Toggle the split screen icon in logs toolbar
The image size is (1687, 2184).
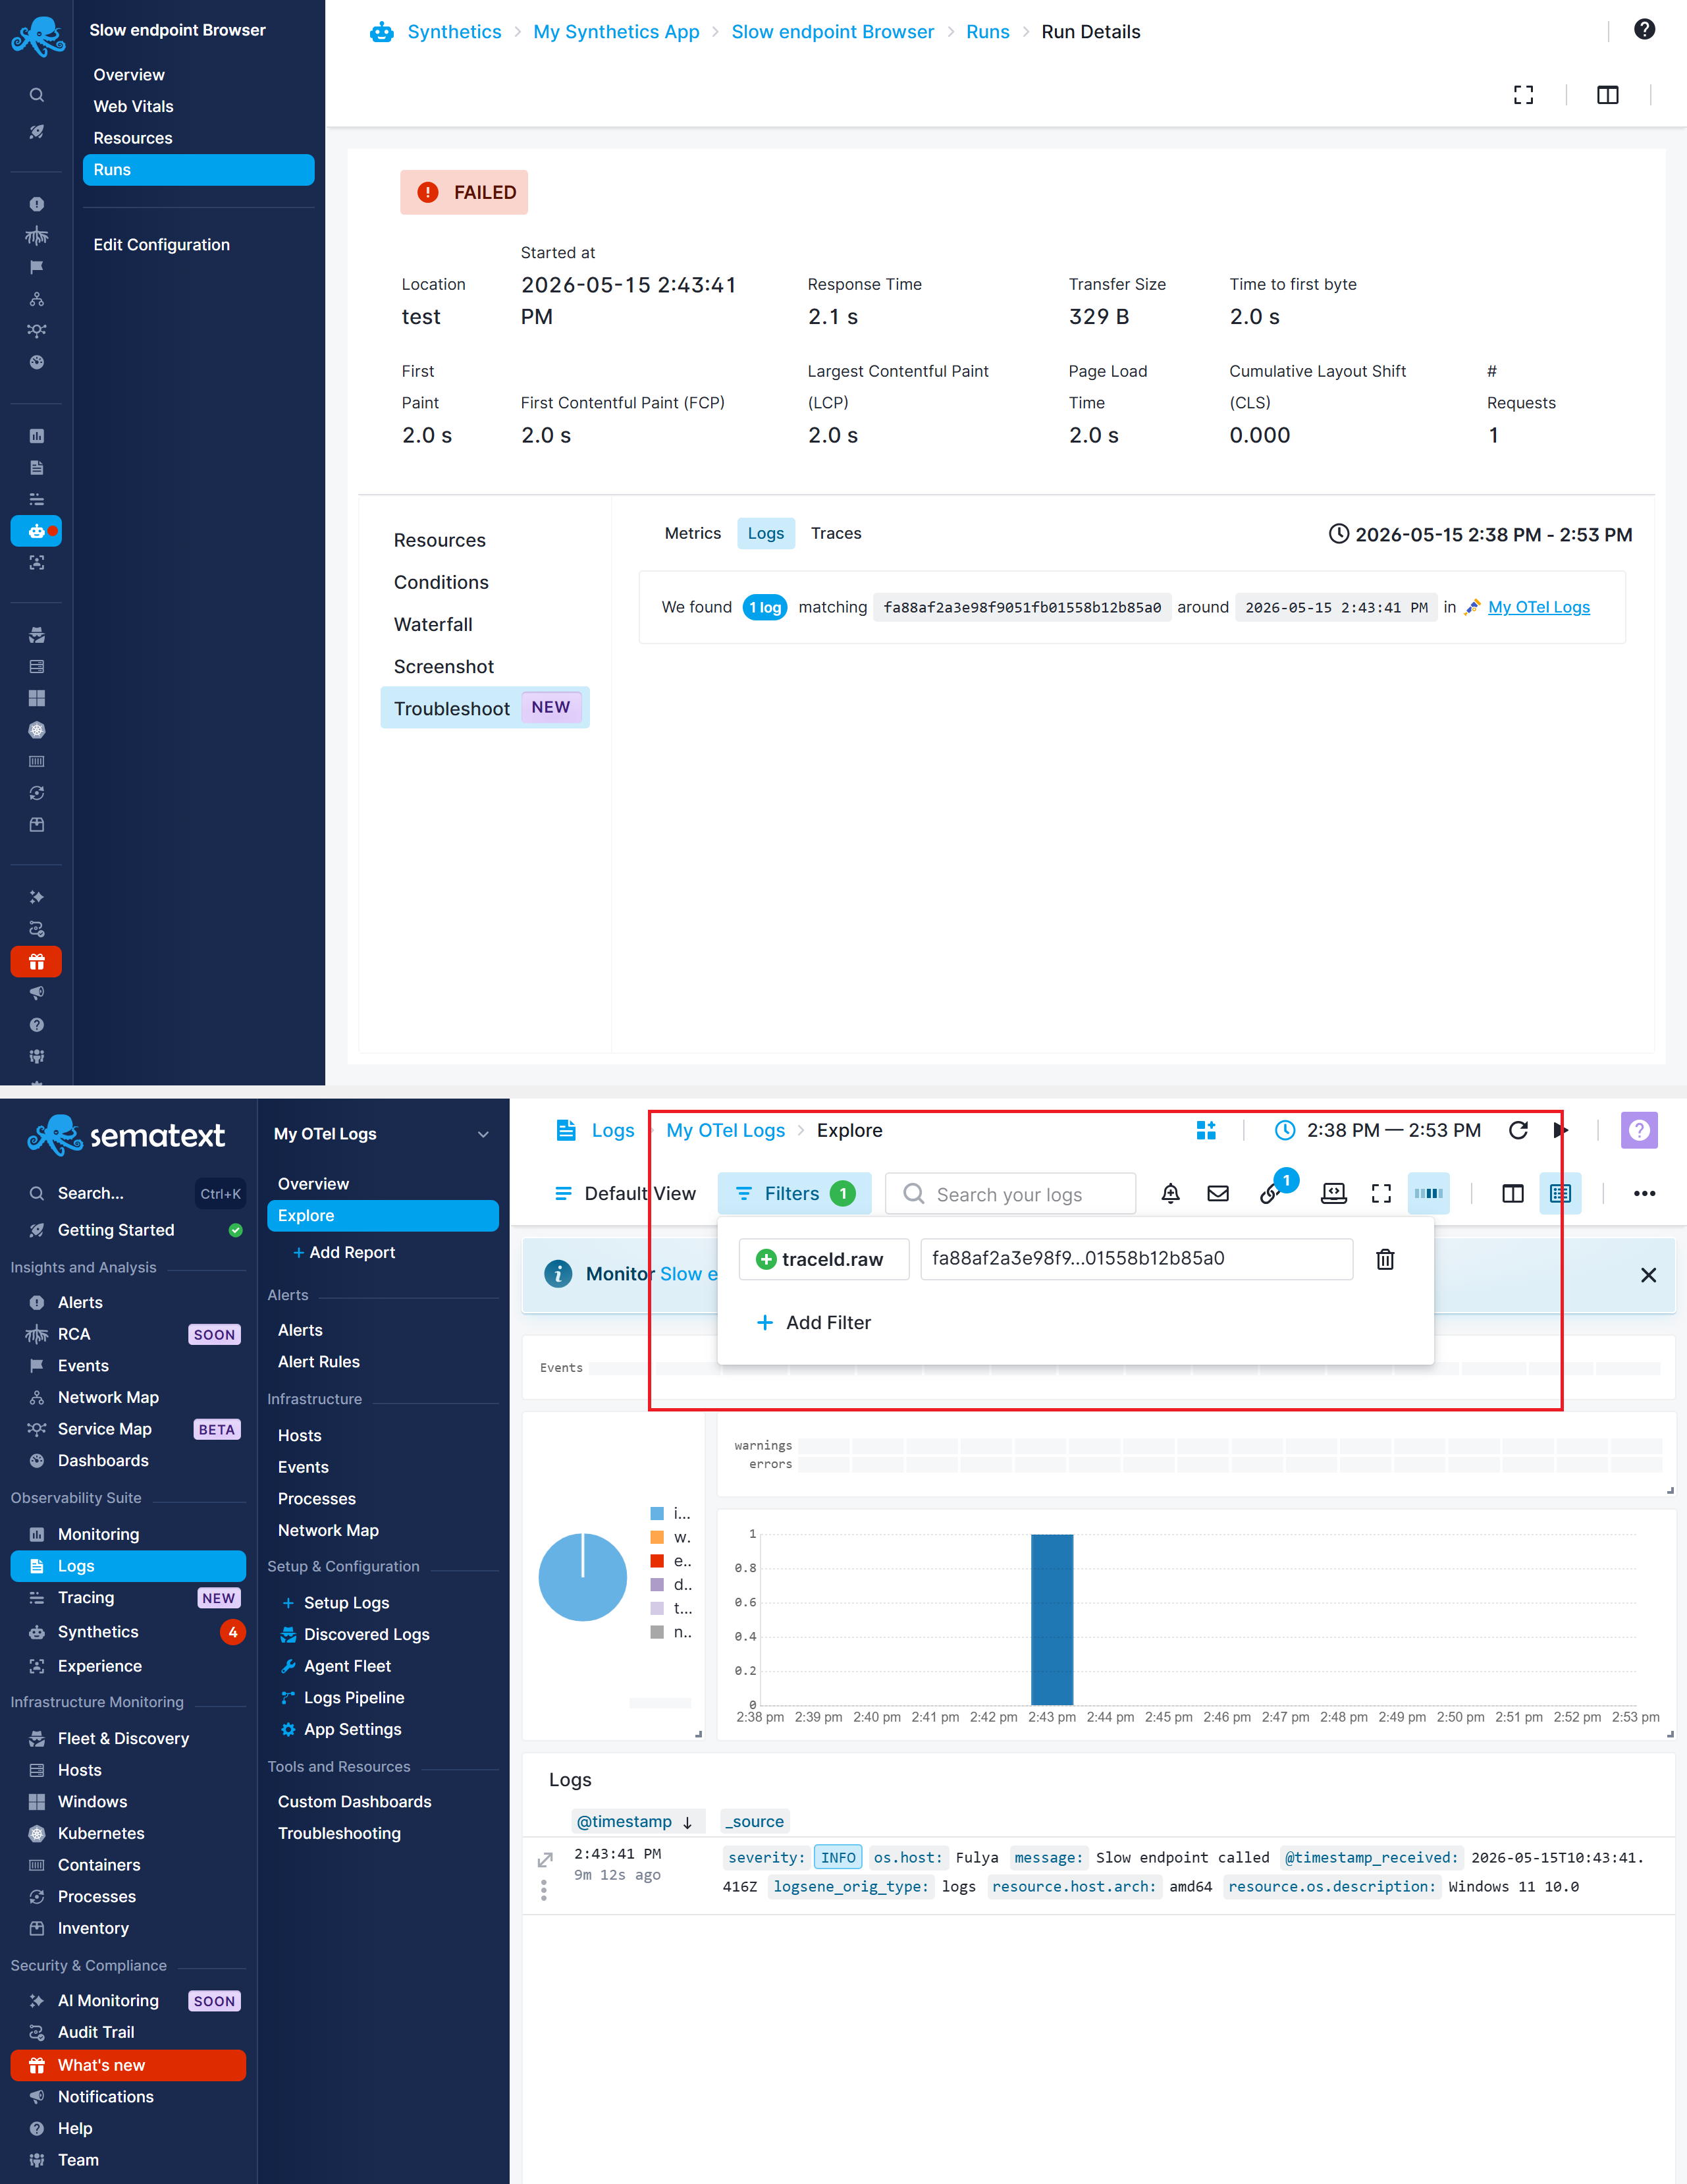tap(1512, 1193)
